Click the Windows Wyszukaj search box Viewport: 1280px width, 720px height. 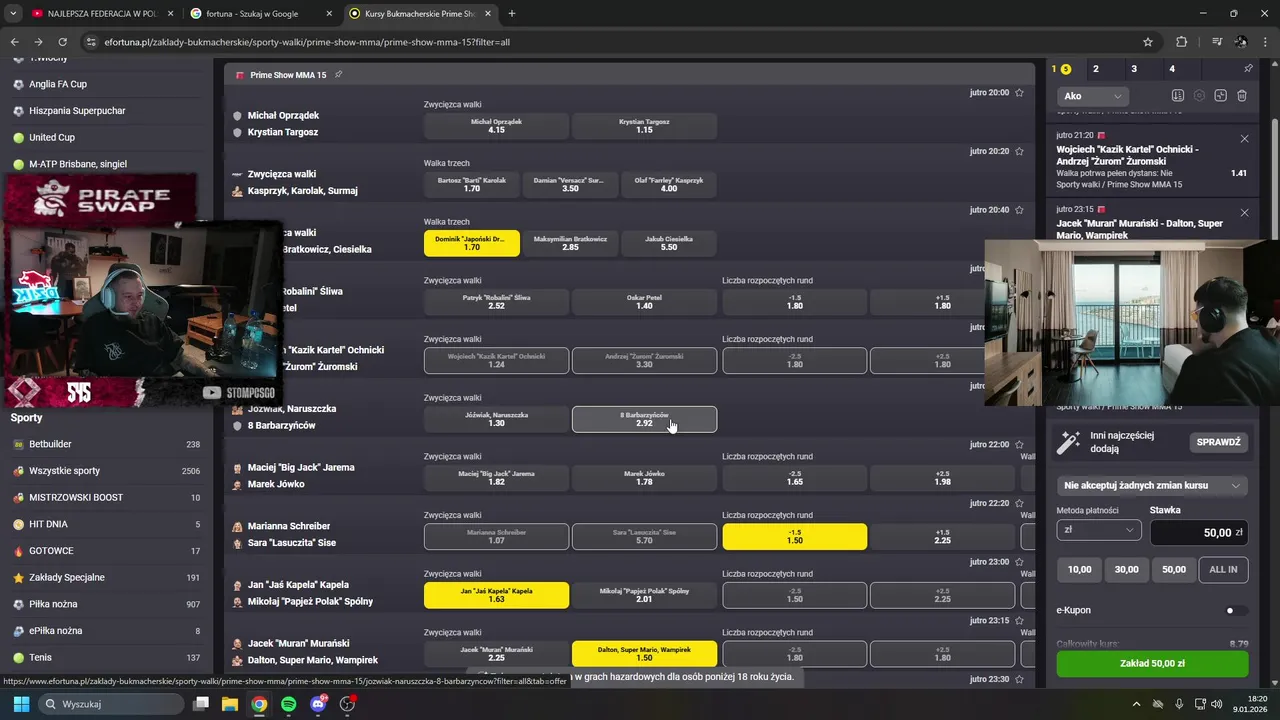110,704
